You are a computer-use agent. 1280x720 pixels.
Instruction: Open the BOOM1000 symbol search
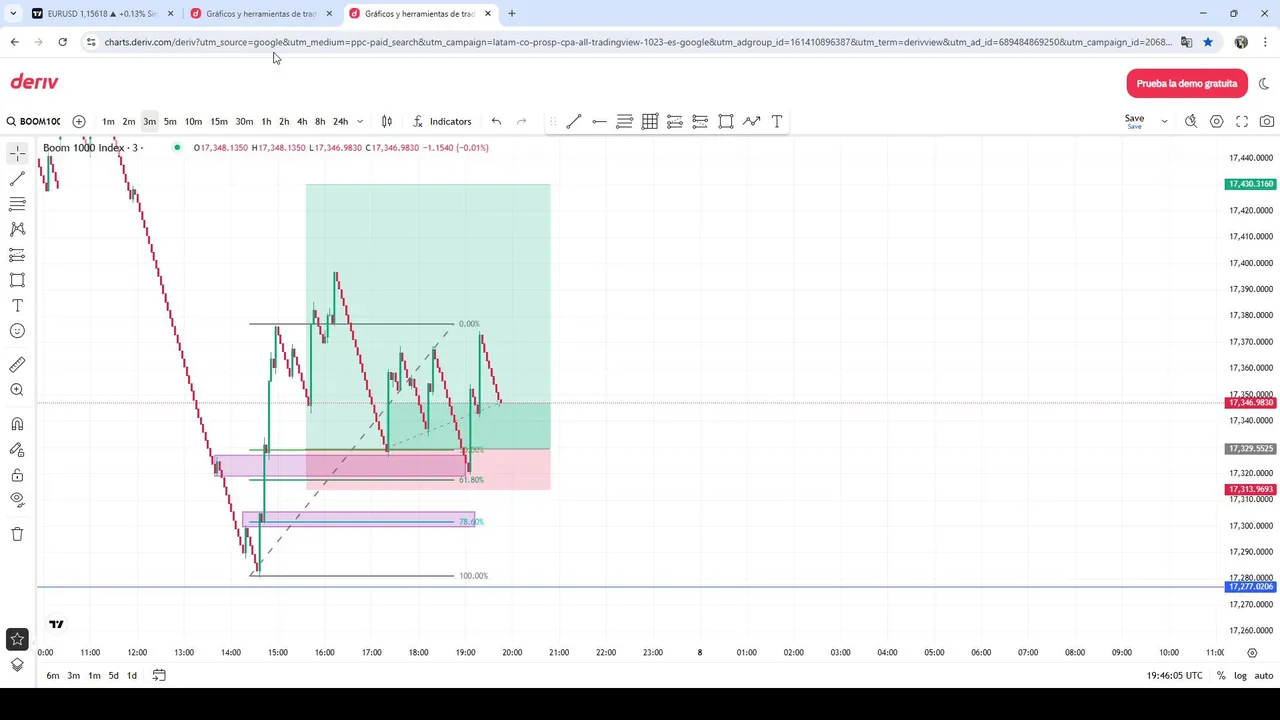pyautogui.click(x=33, y=122)
